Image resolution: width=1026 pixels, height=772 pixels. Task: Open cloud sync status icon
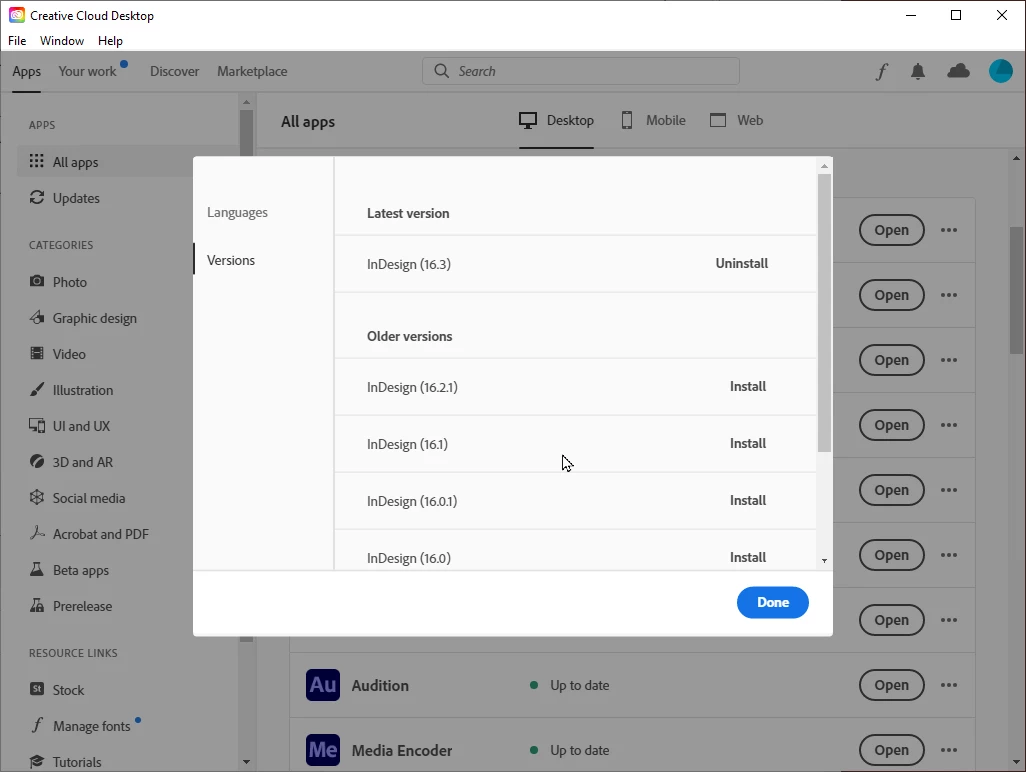click(958, 71)
